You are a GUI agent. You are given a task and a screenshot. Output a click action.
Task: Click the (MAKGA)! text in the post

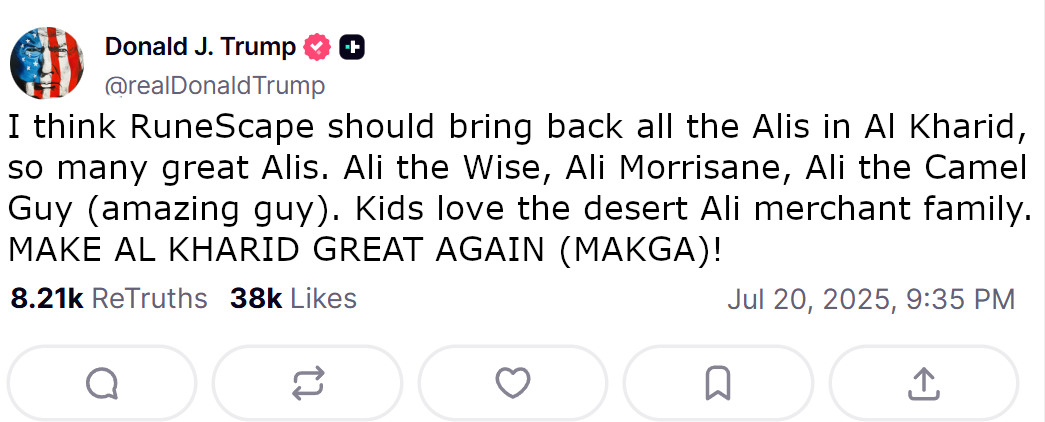[640, 251]
